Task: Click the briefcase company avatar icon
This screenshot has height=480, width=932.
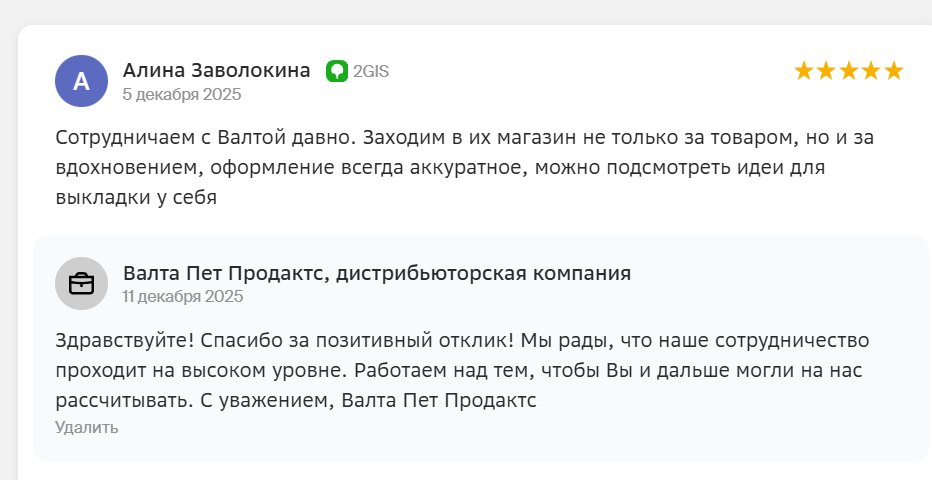Action: pyautogui.click(x=81, y=284)
